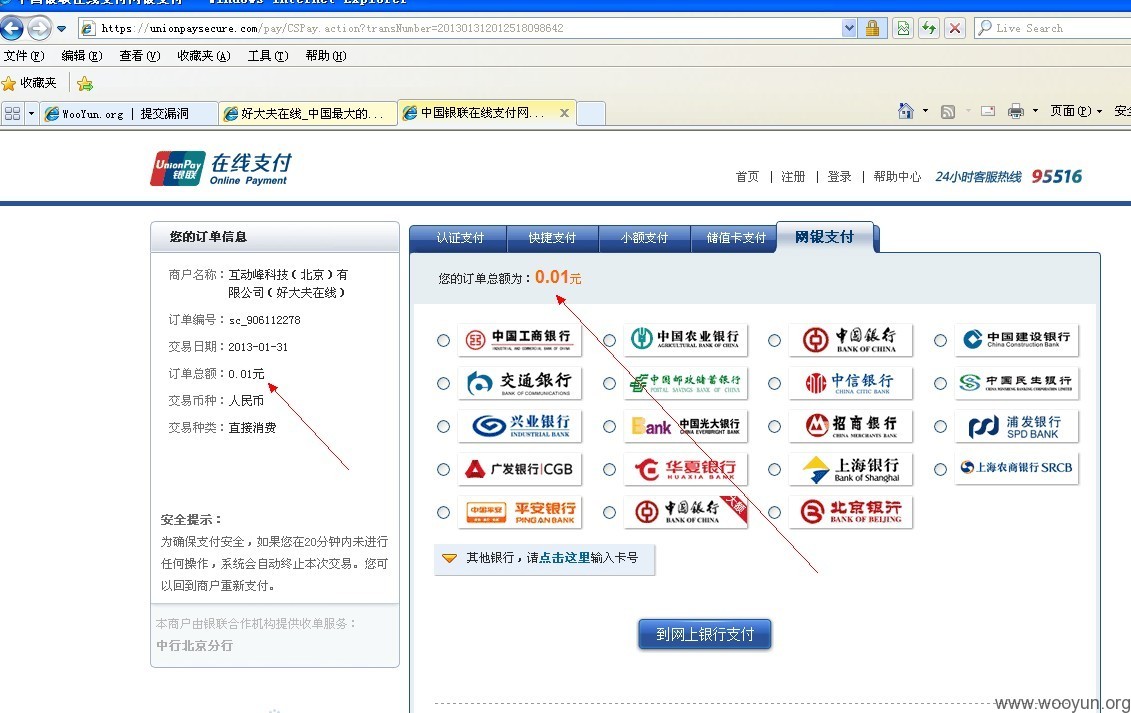
Task: Switch to the 快捷支付 tab
Action: click(x=552, y=238)
